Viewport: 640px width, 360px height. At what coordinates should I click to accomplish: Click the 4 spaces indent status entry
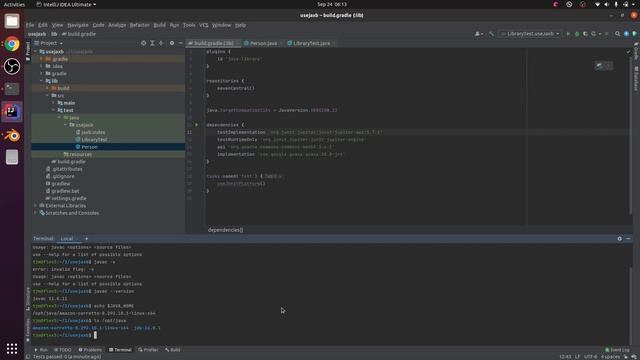pyautogui.click(x=610, y=357)
